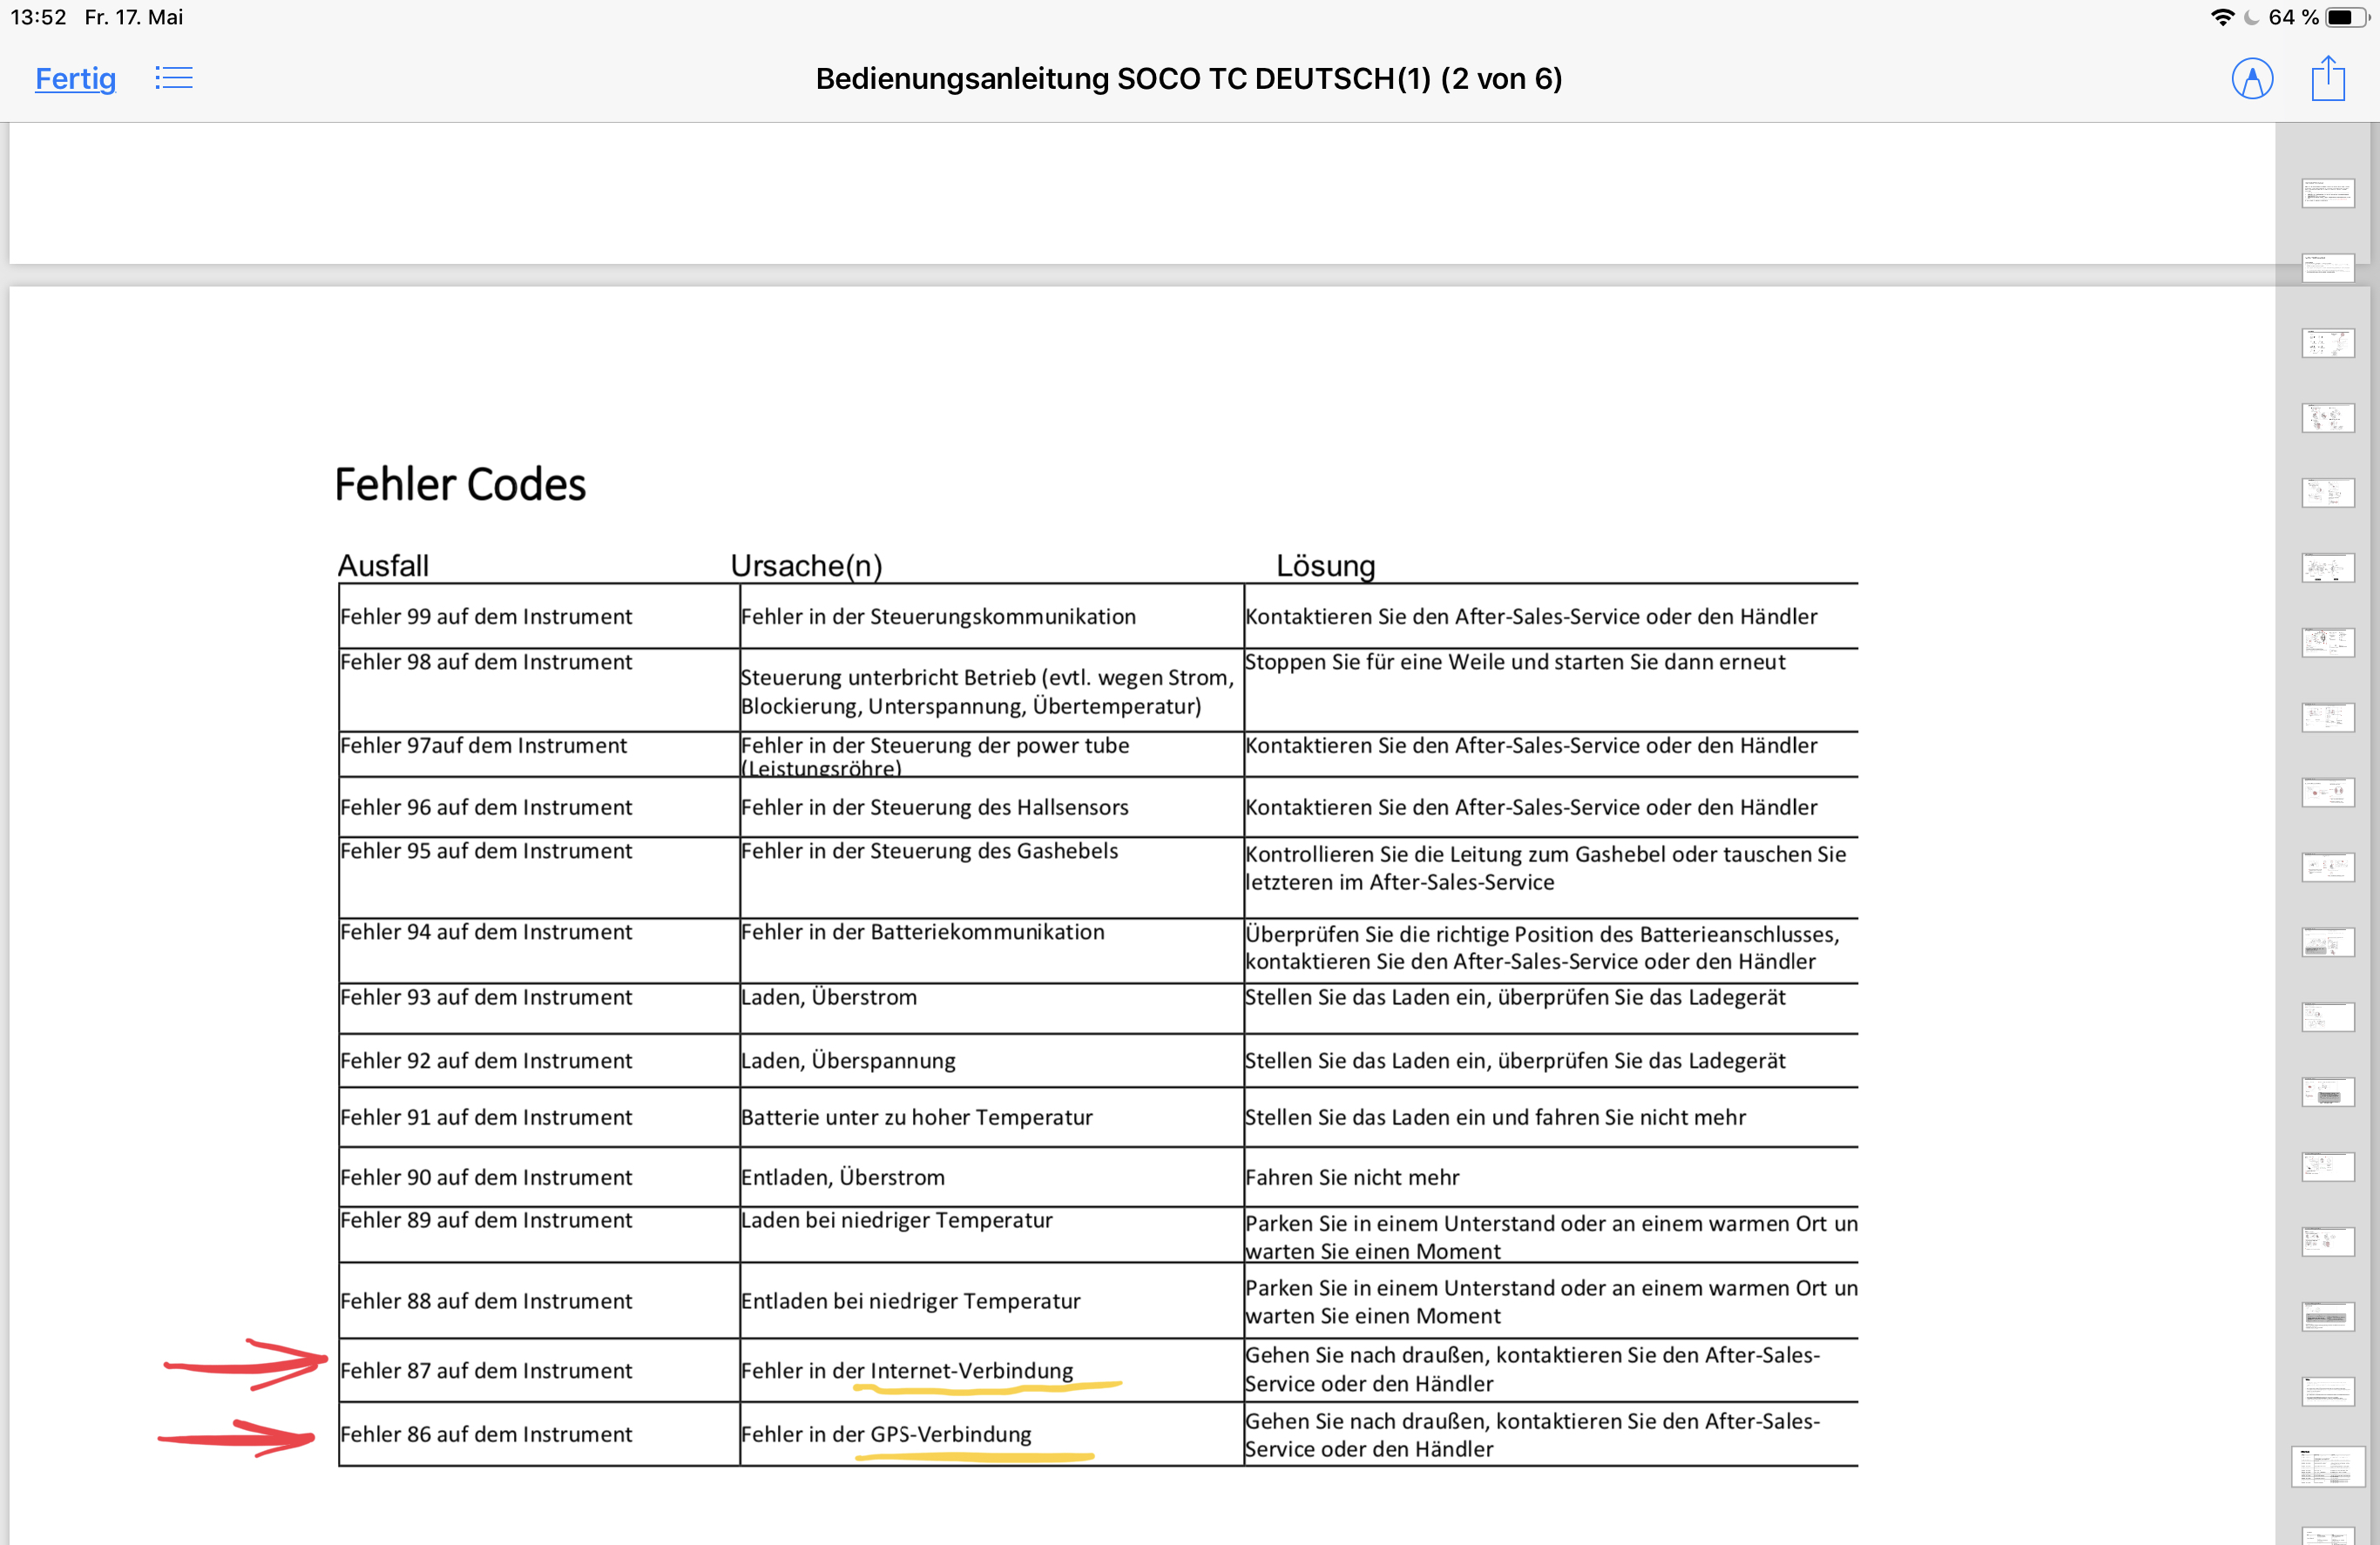Tap the Lösung column header

coord(1325,566)
